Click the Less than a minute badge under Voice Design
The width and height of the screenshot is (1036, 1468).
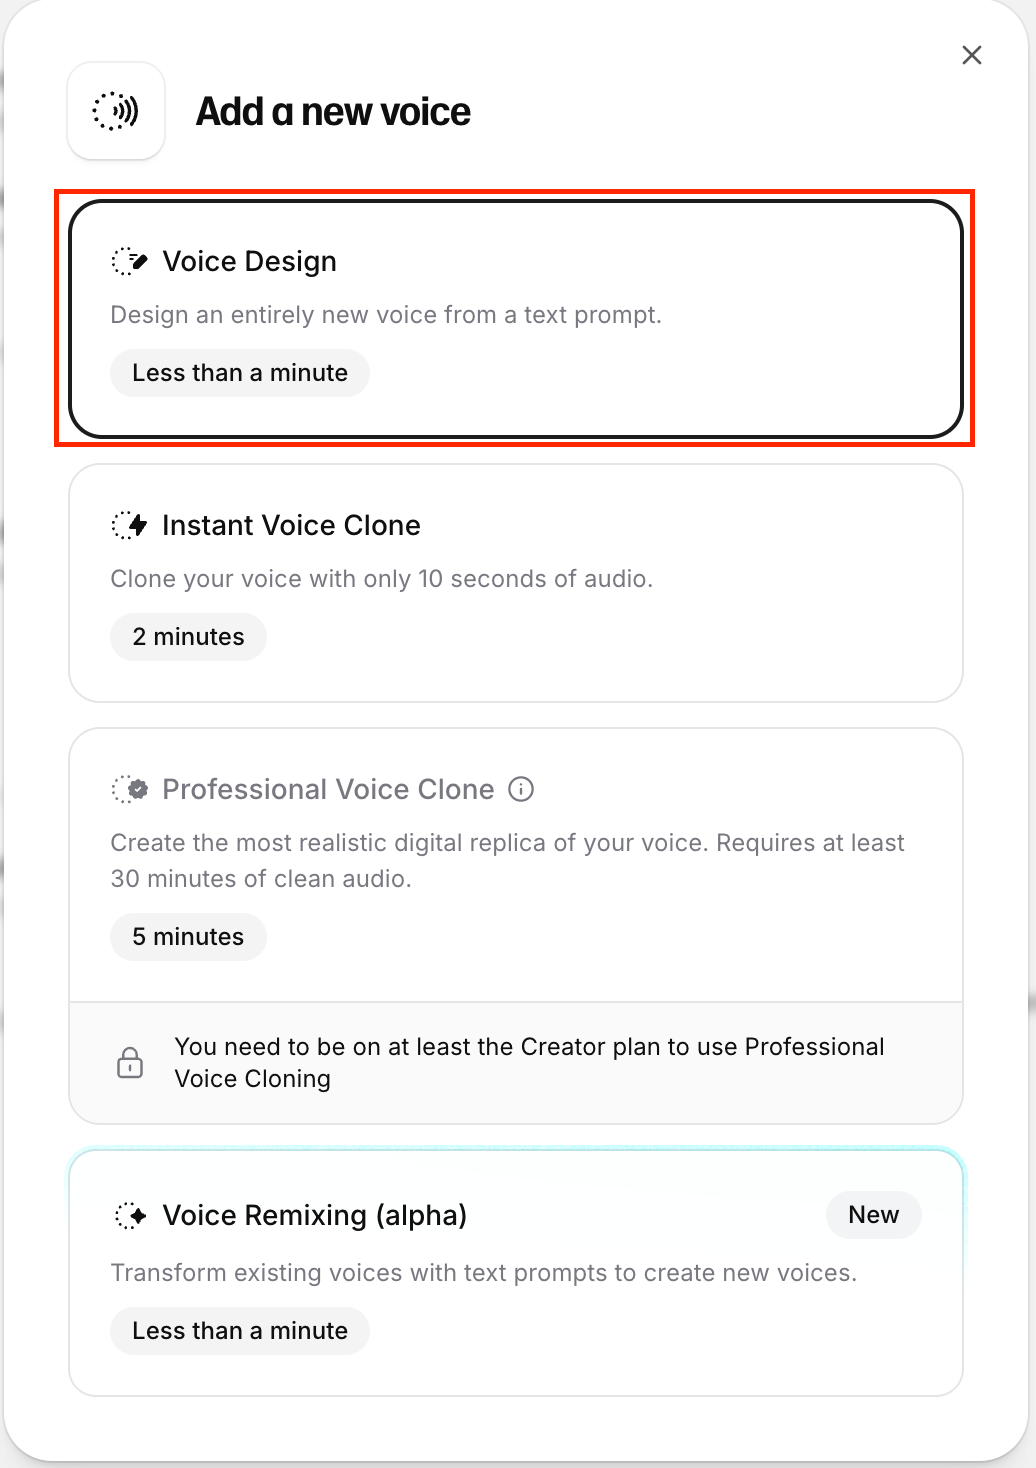(239, 372)
